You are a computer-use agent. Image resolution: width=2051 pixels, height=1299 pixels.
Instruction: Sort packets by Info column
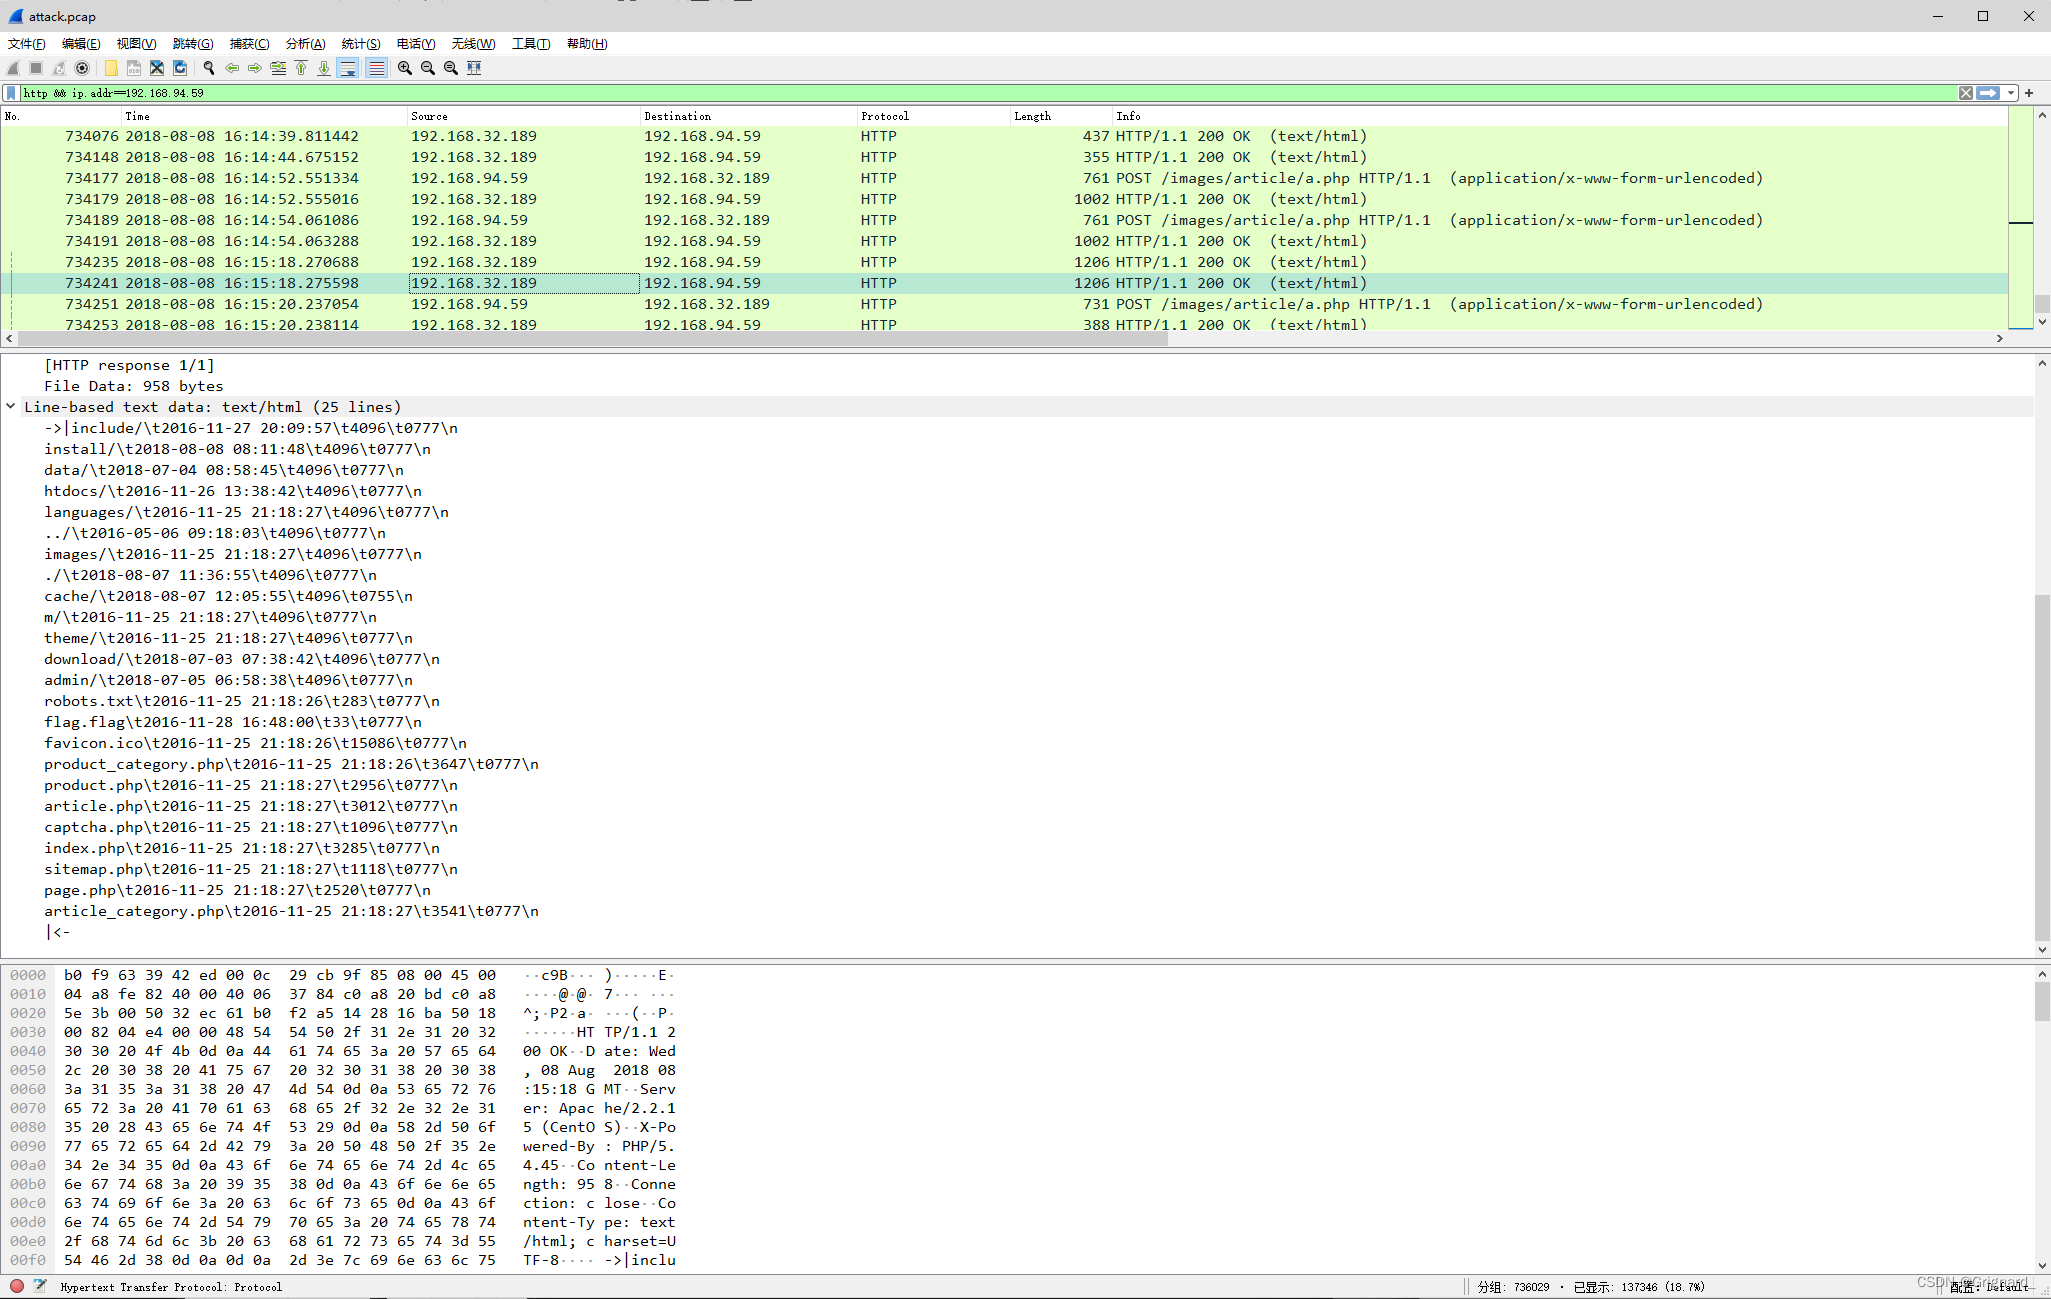click(x=1560, y=116)
